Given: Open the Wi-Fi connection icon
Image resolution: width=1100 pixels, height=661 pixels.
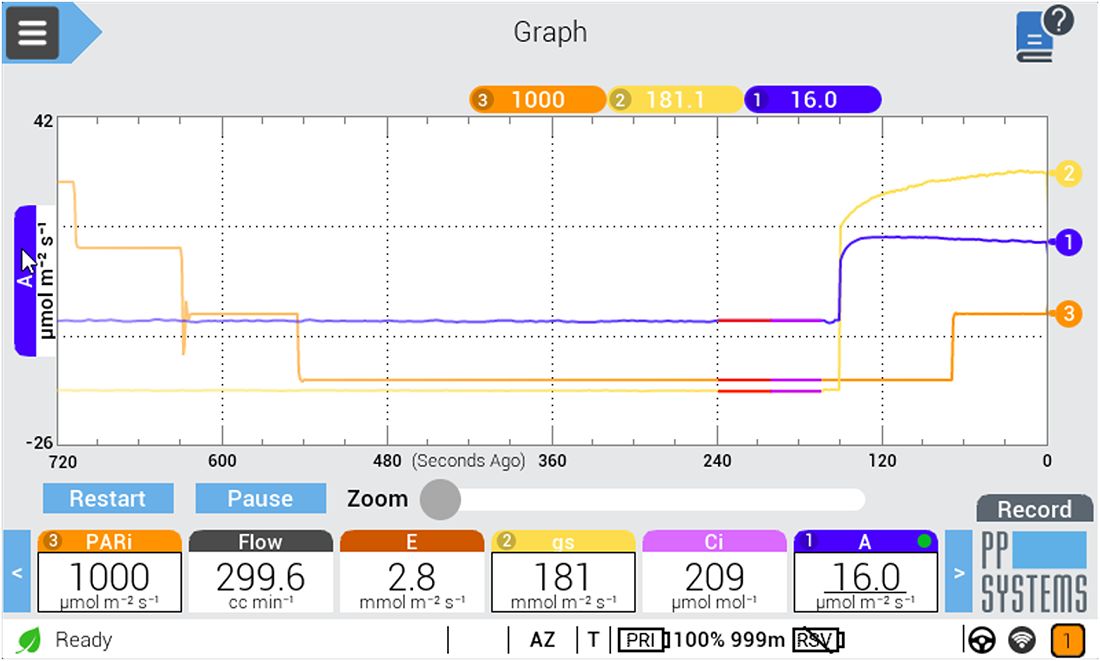Looking at the screenshot, I should point(1021,640).
